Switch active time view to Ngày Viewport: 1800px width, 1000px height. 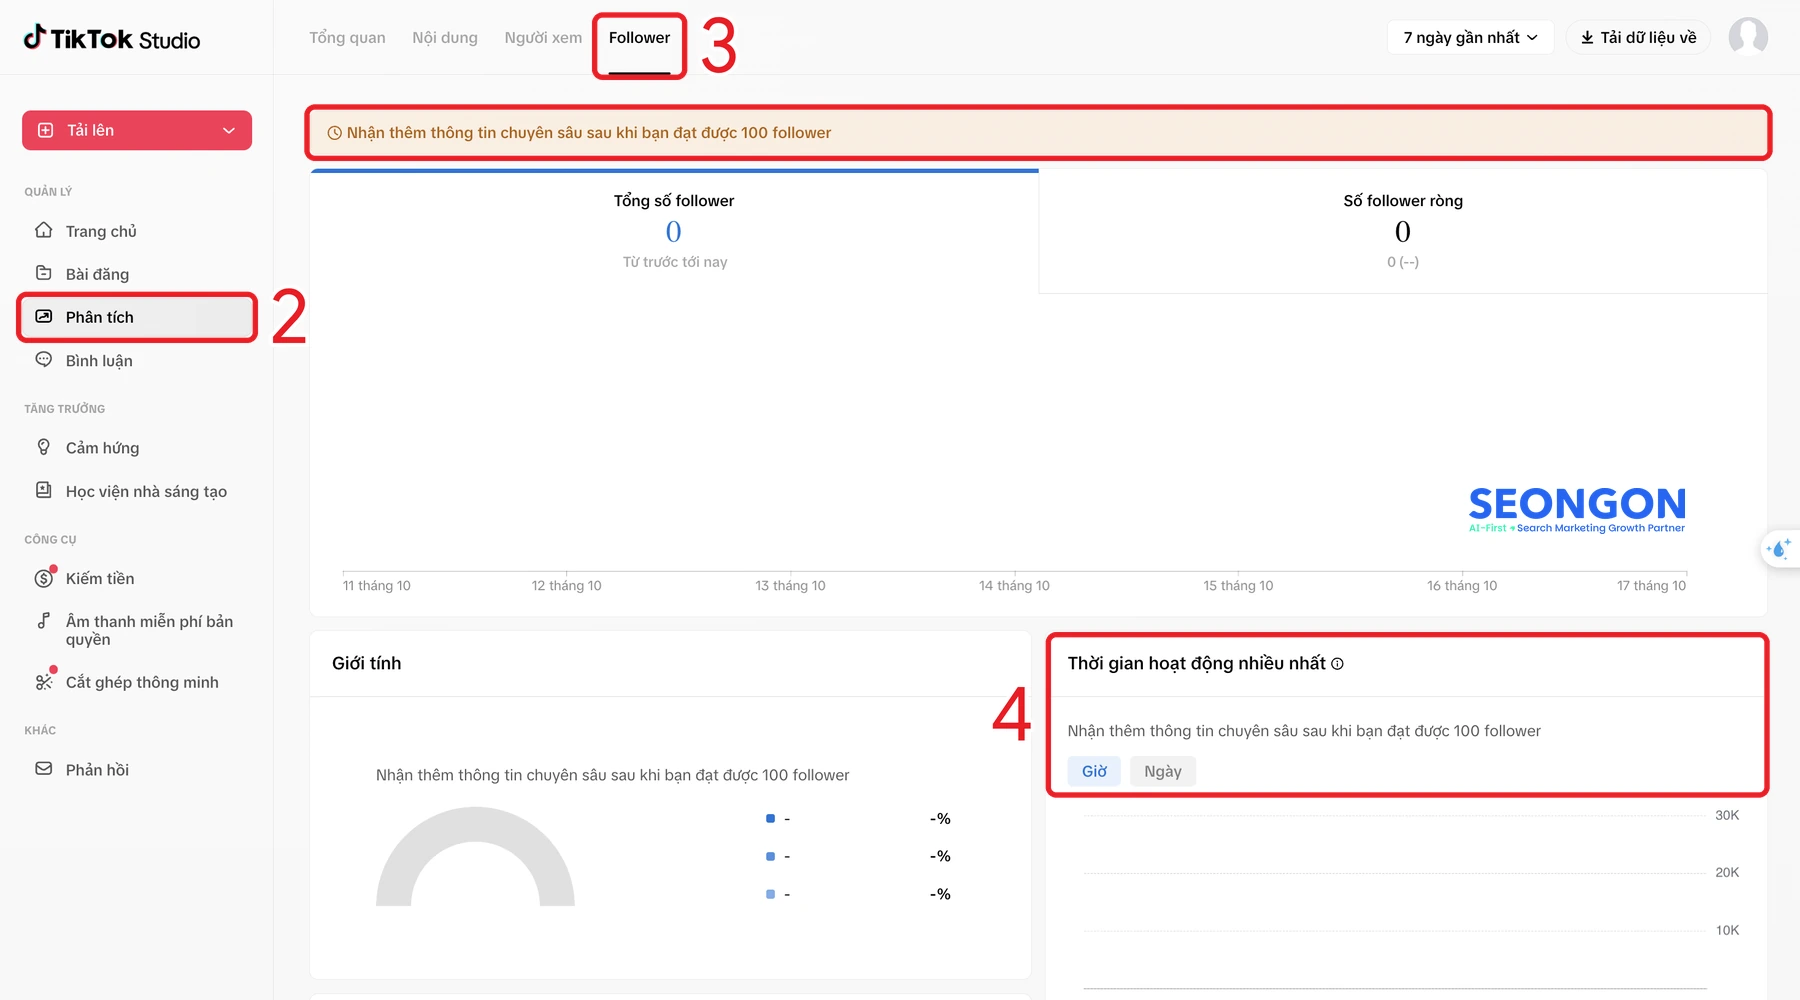(x=1163, y=771)
